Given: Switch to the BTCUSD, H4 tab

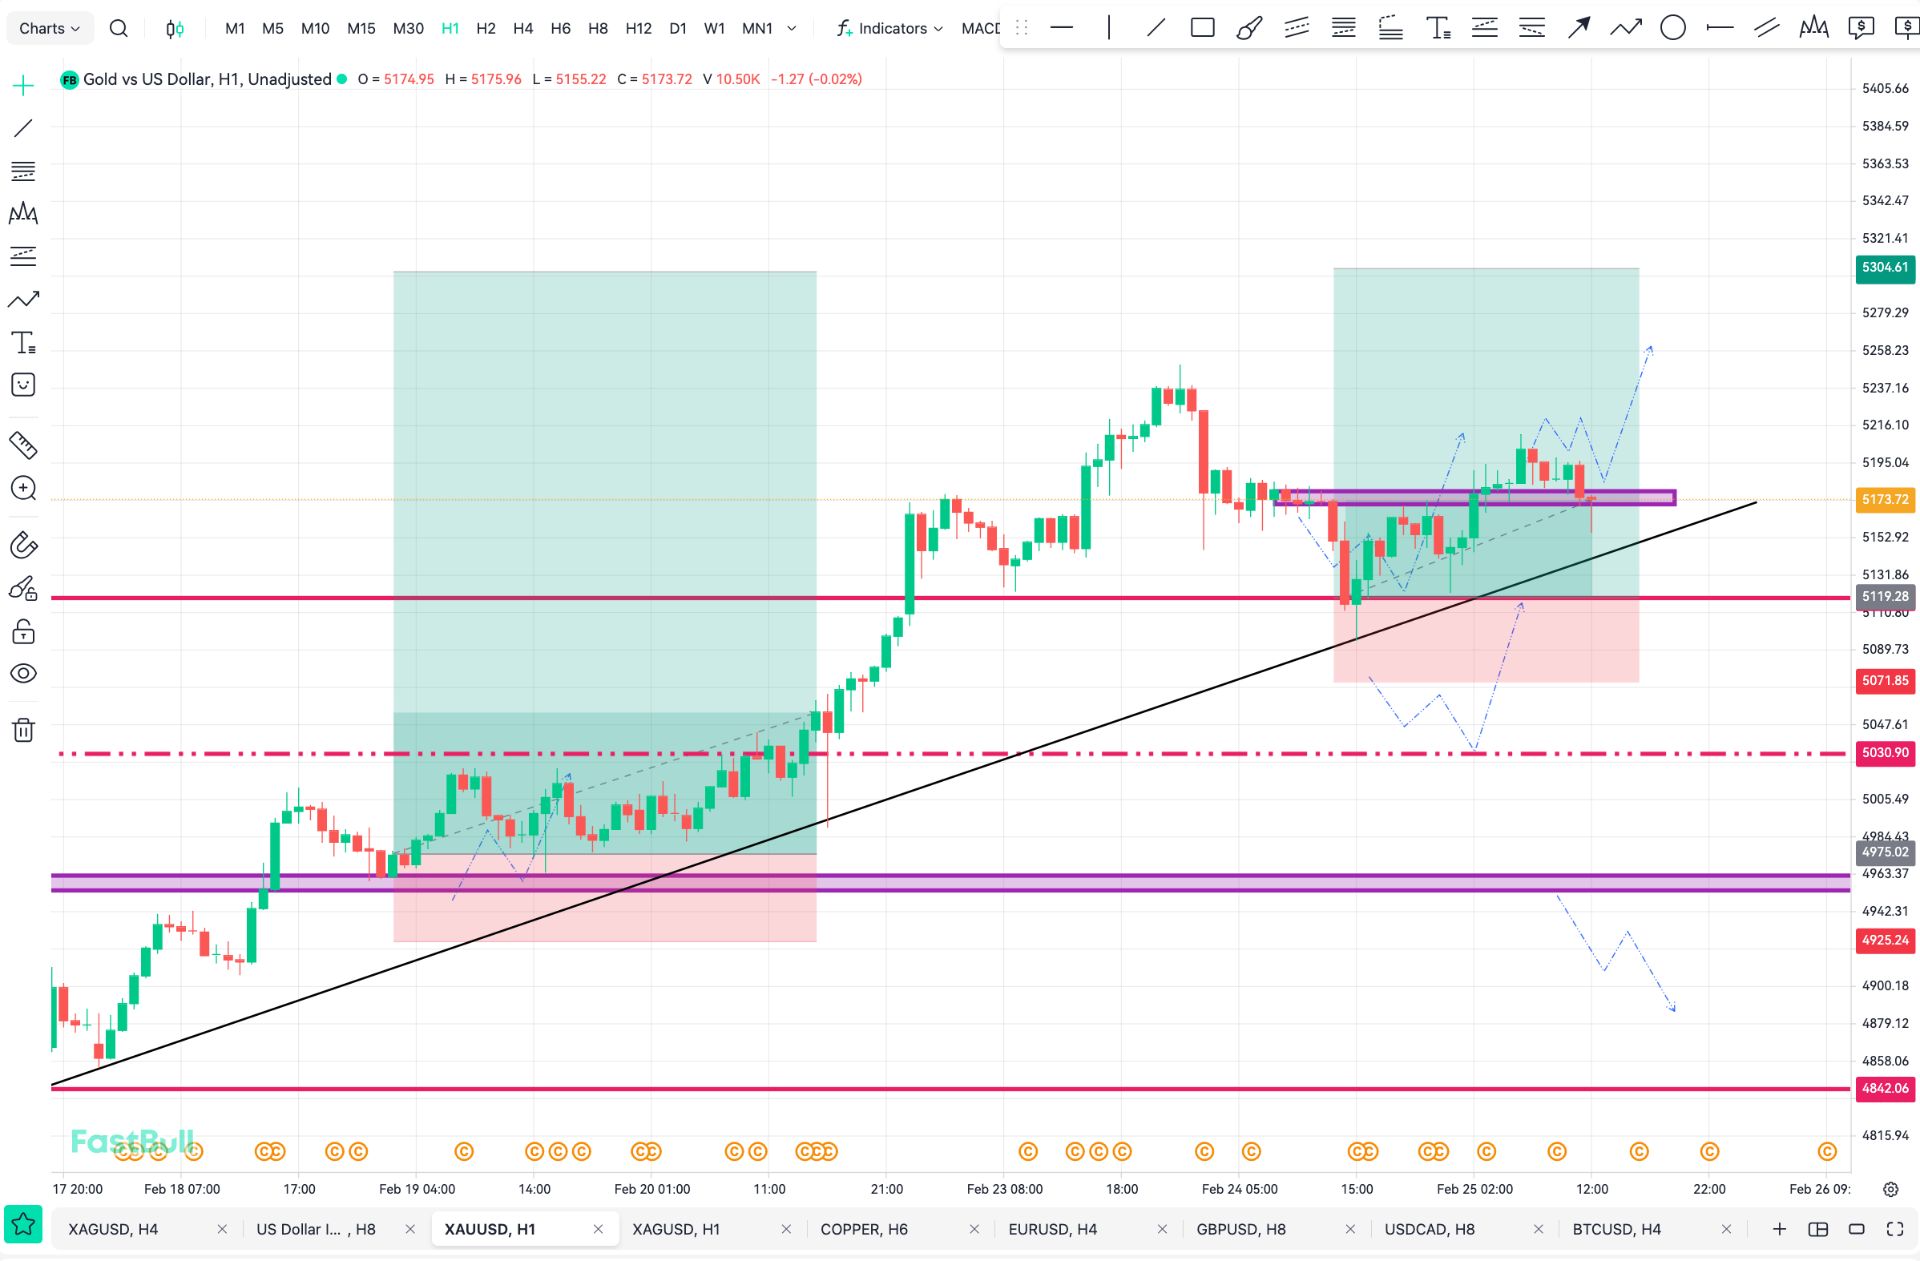Looking at the screenshot, I should 1616,1229.
